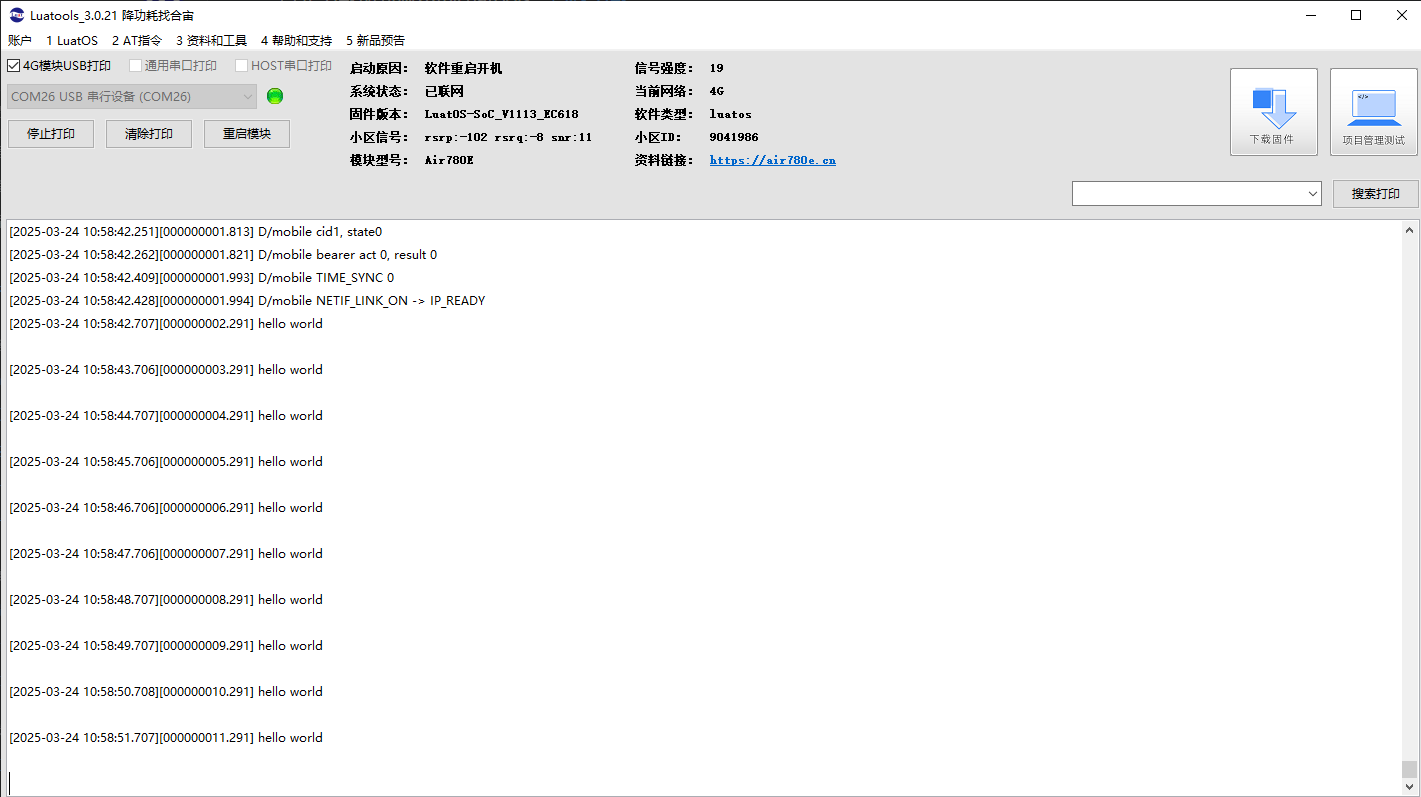Click the log line 'D/mobile TIME_SYNC 0'
This screenshot has height=797, width=1421.
click(x=202, y=278)
